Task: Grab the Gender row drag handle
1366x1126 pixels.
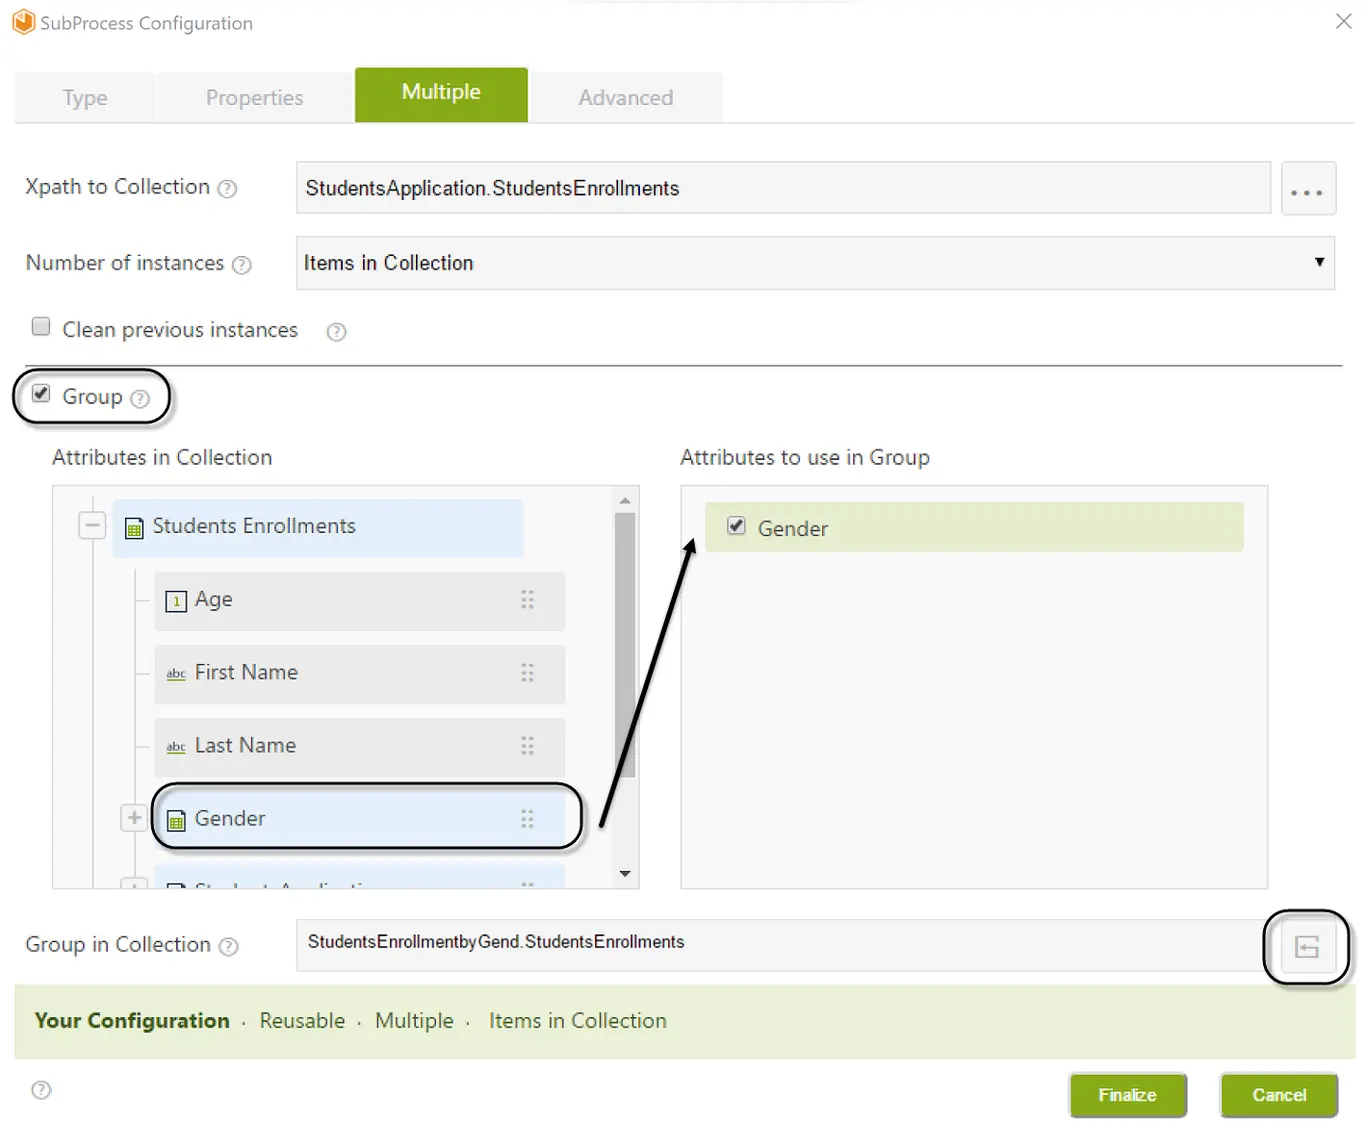Action: [527, 819]
